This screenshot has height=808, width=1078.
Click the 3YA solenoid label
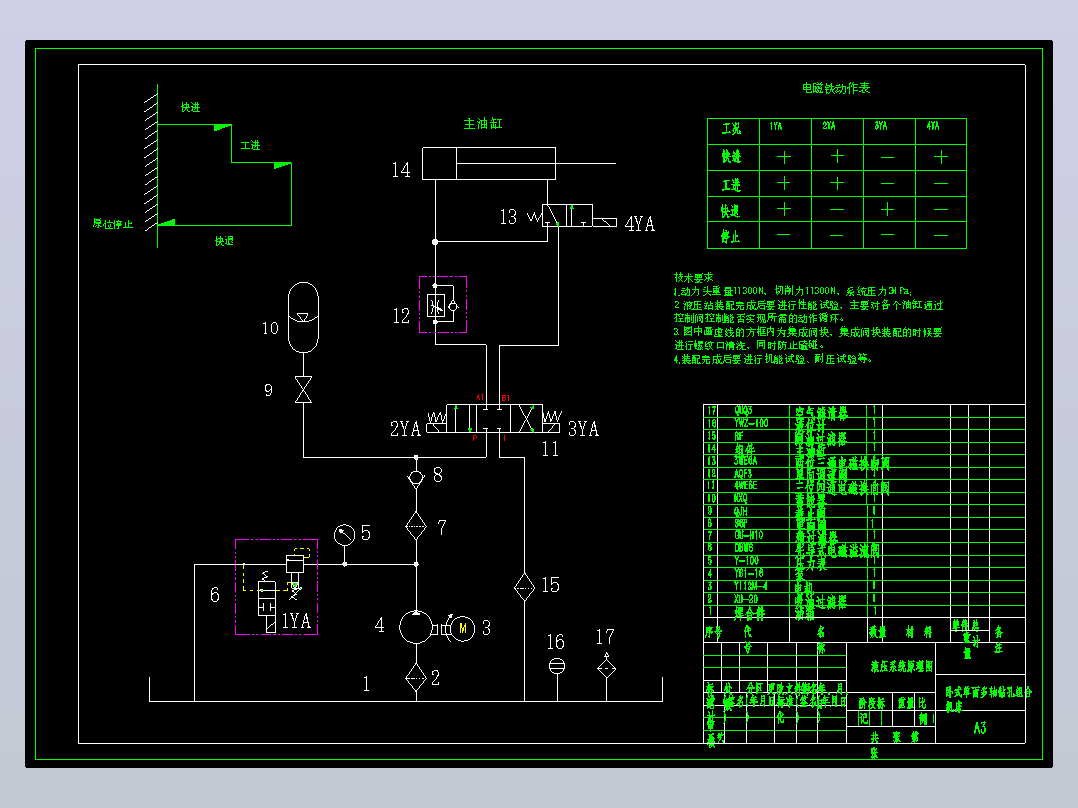point(583,428)
